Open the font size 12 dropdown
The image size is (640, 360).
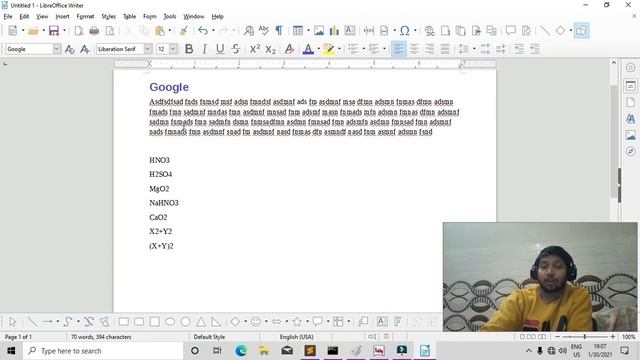[x=173, y=49]
